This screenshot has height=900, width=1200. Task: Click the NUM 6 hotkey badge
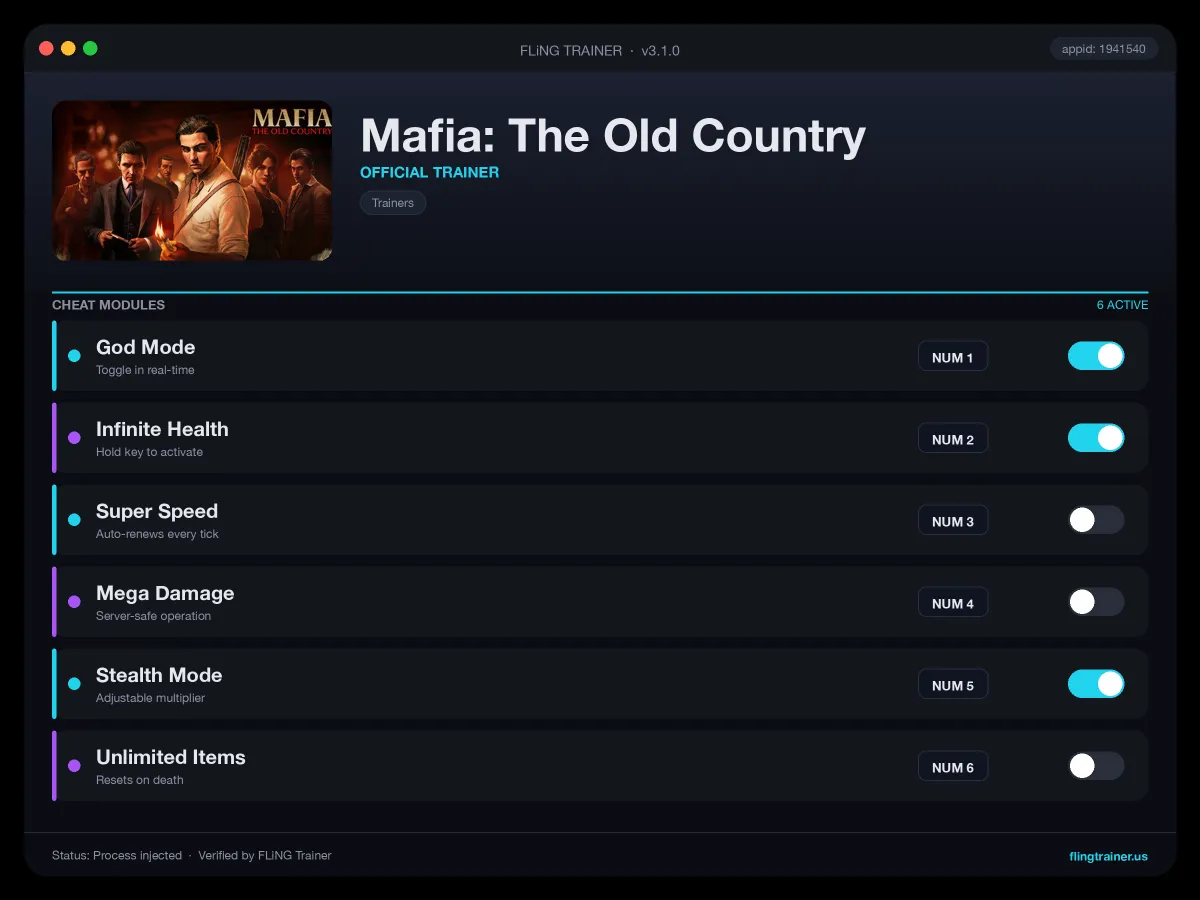pos(953,767)
